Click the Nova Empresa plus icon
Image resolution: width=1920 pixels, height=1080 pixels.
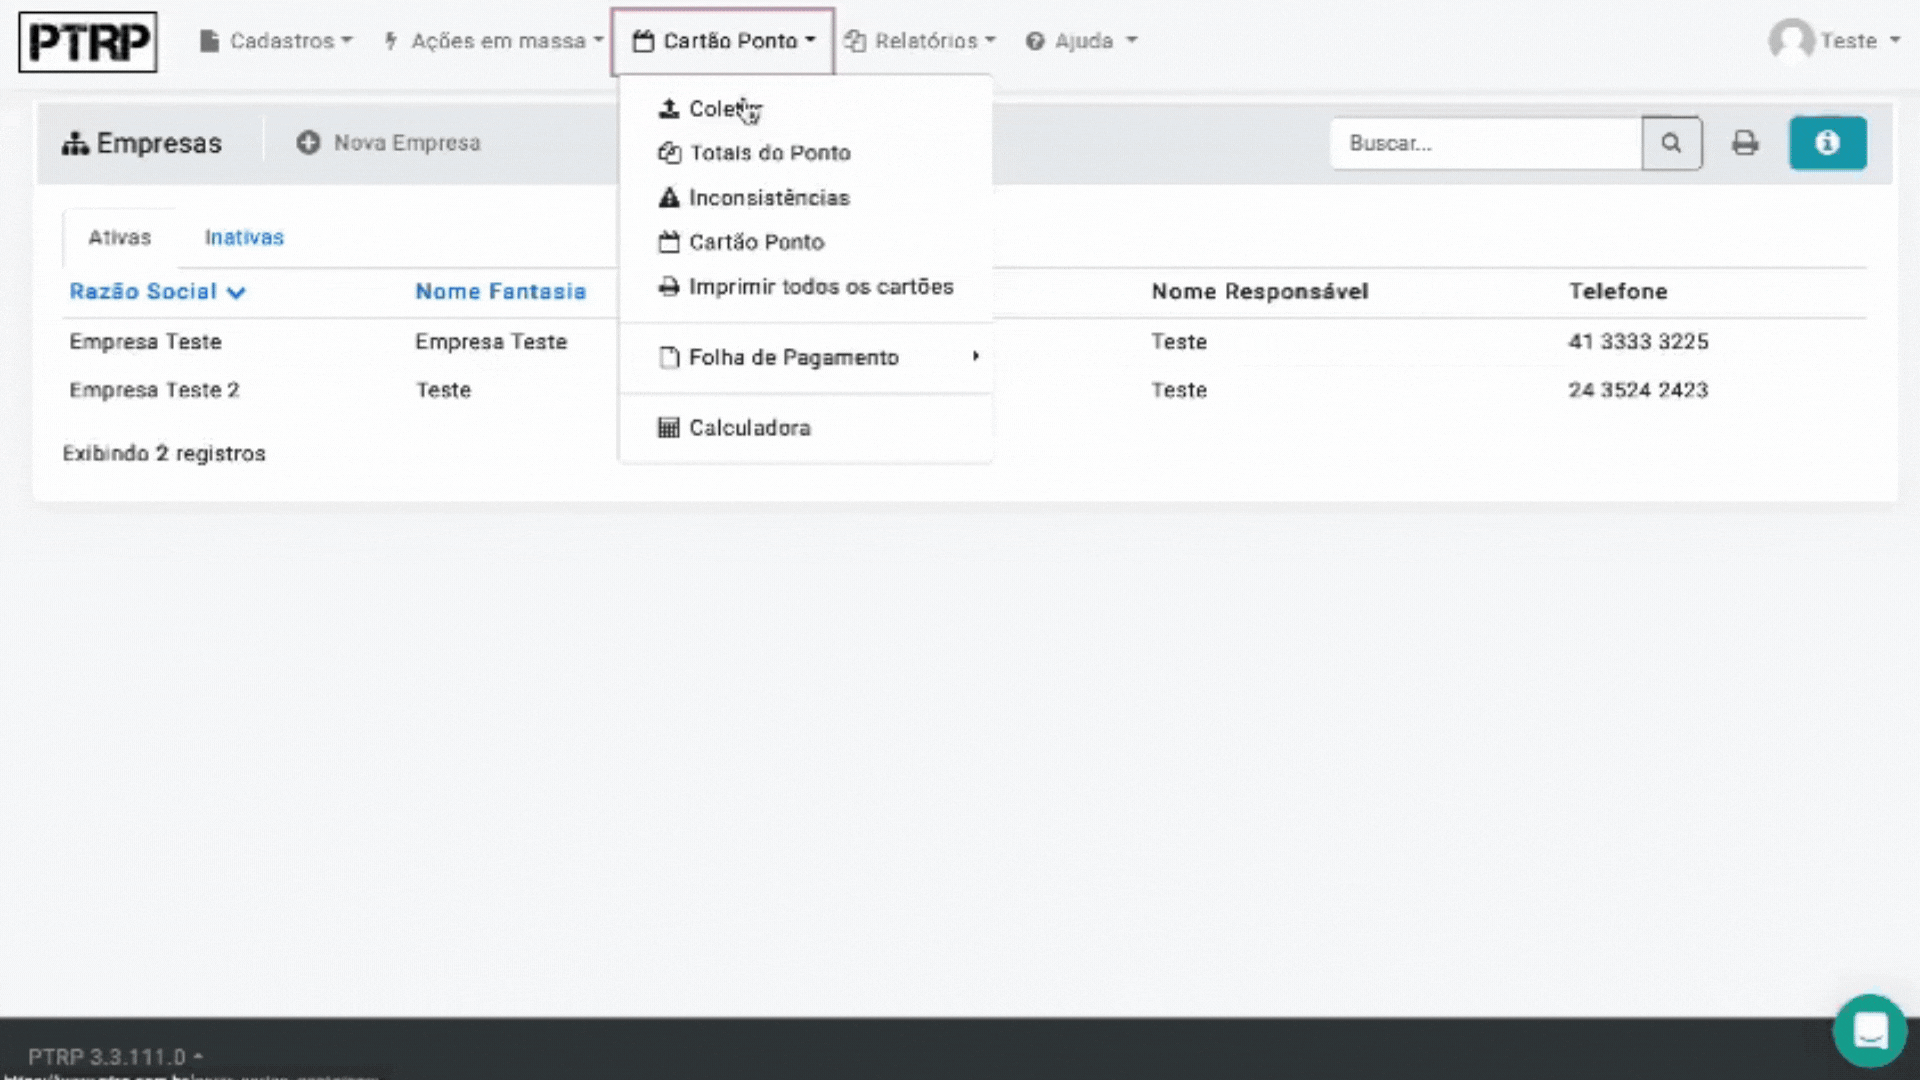click(308, 143)
